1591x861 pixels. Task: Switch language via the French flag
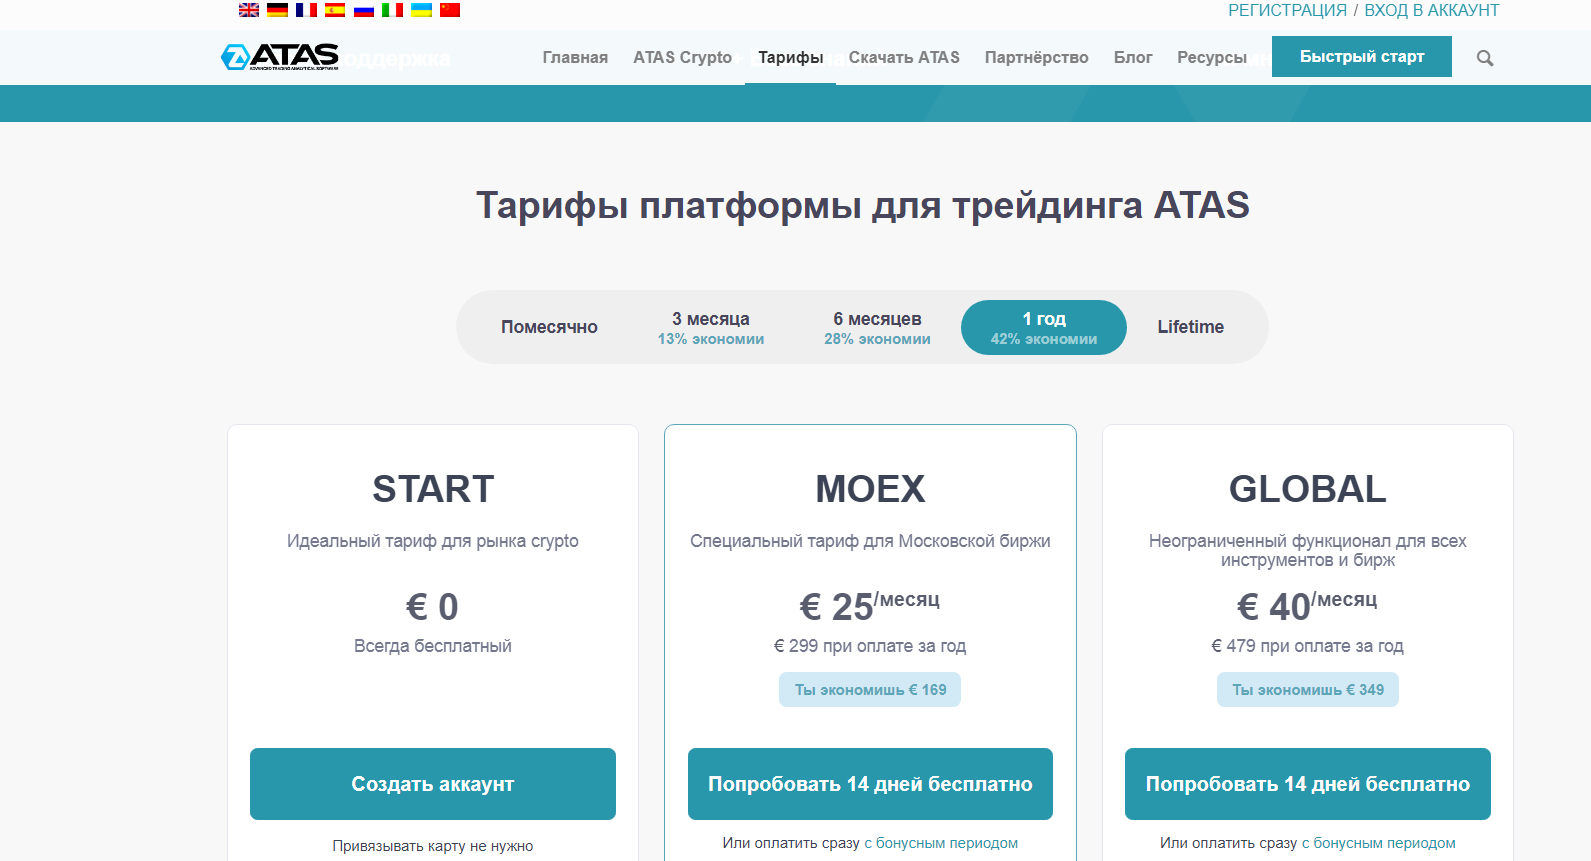[x=307, y=10]
